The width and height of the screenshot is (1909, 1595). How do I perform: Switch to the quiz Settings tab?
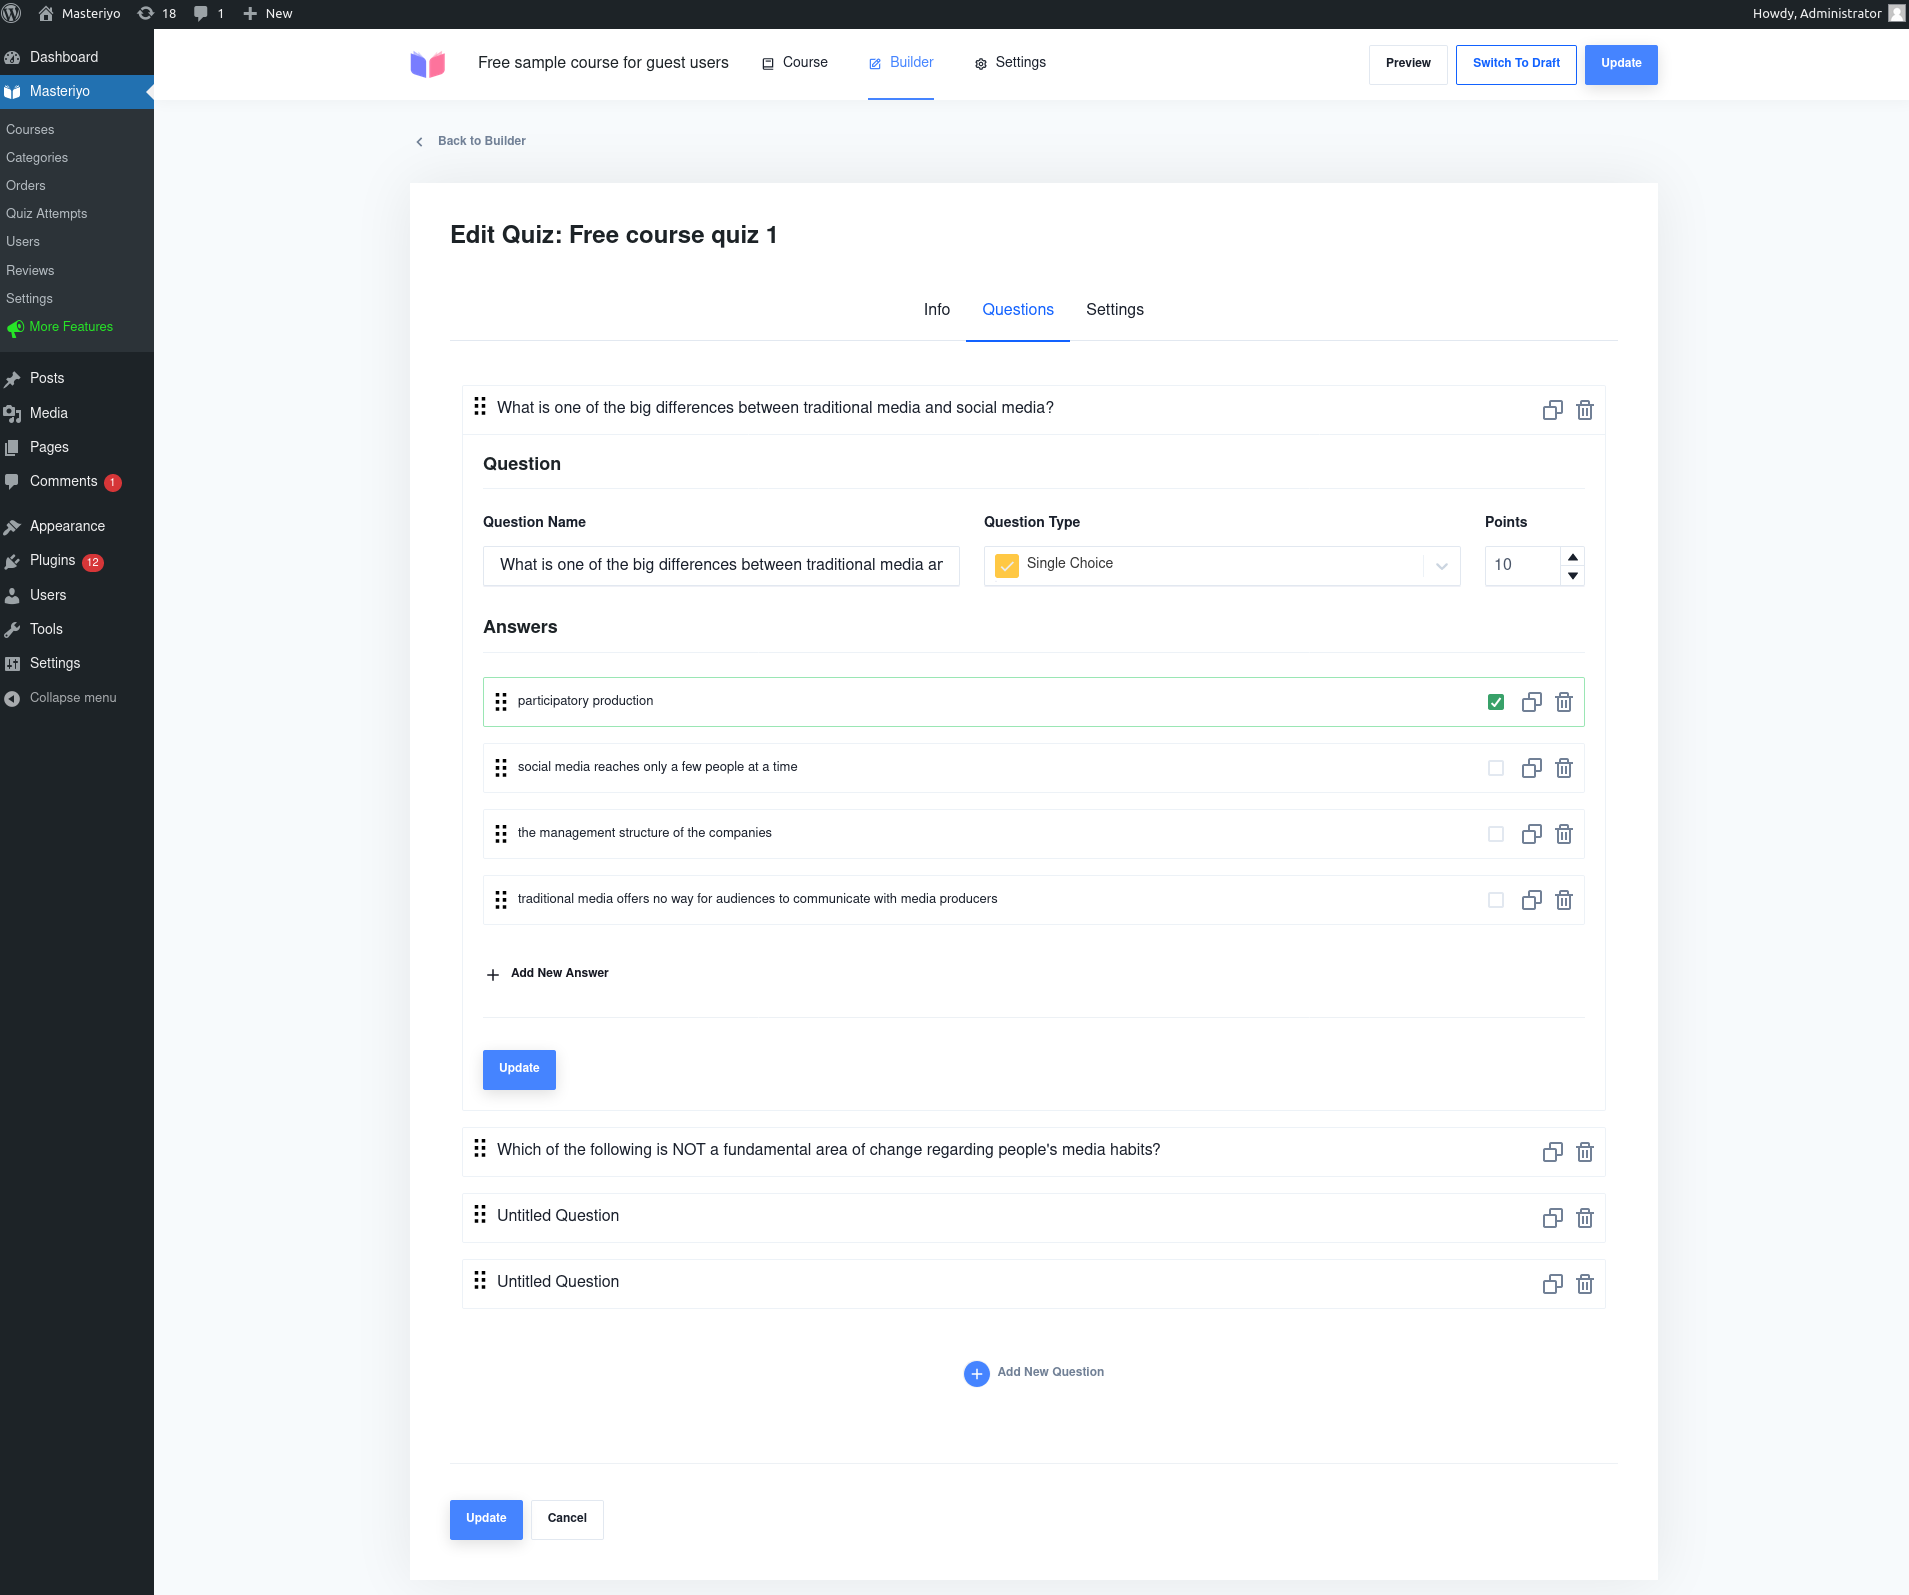pos(1114,310)
